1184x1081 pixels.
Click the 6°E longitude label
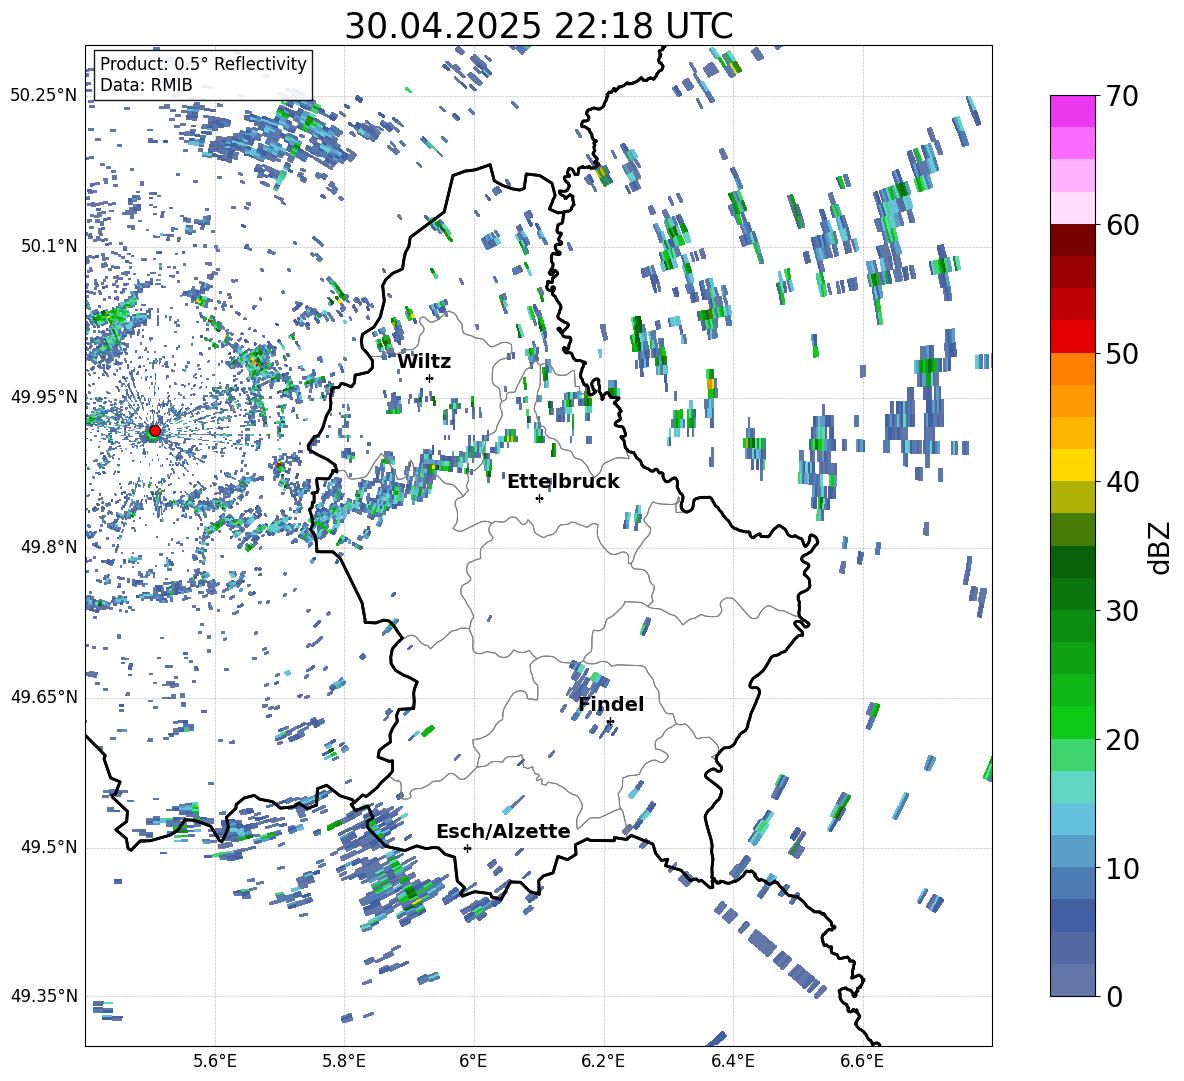tap(473, 1061)
